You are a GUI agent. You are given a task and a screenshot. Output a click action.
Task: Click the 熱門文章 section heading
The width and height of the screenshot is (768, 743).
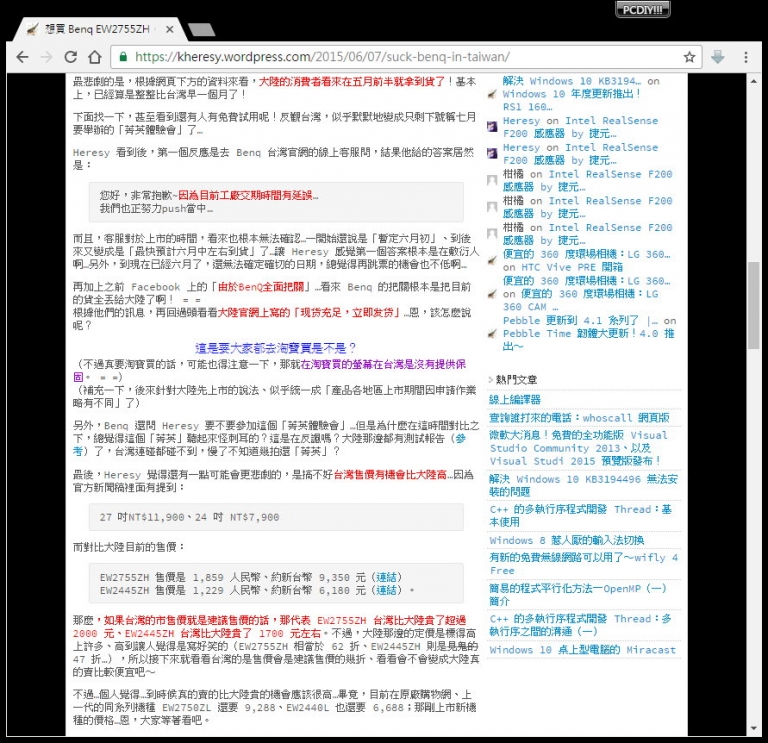pos(516,380)
